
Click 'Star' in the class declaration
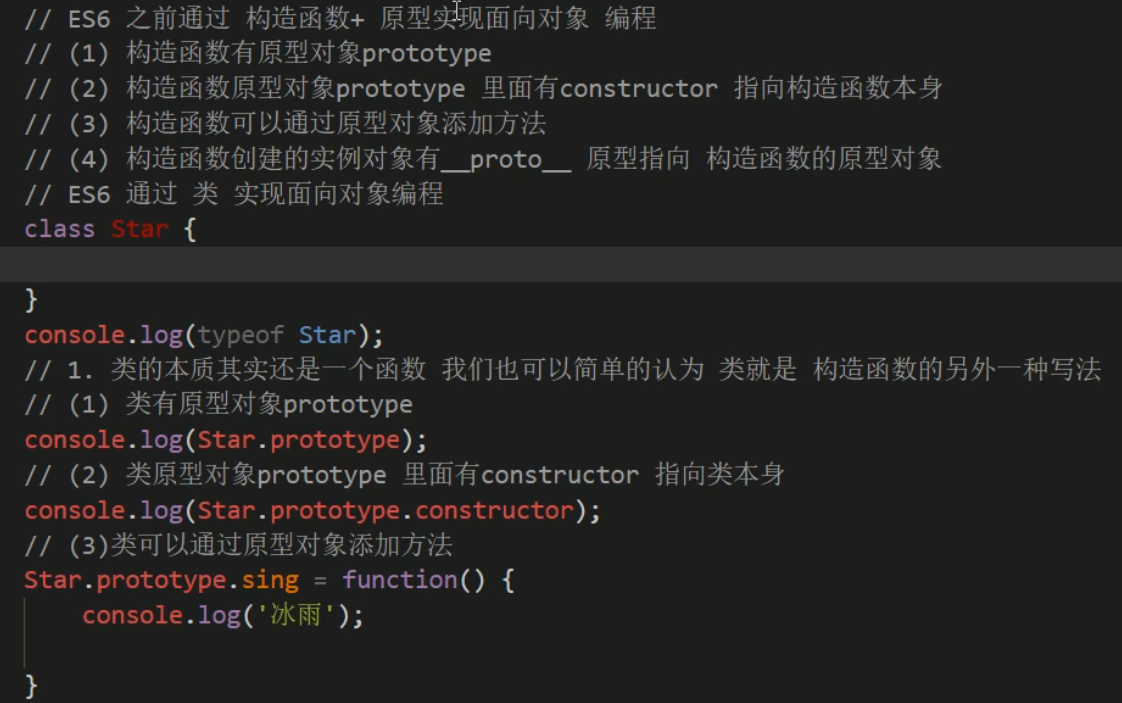[139, 229]
